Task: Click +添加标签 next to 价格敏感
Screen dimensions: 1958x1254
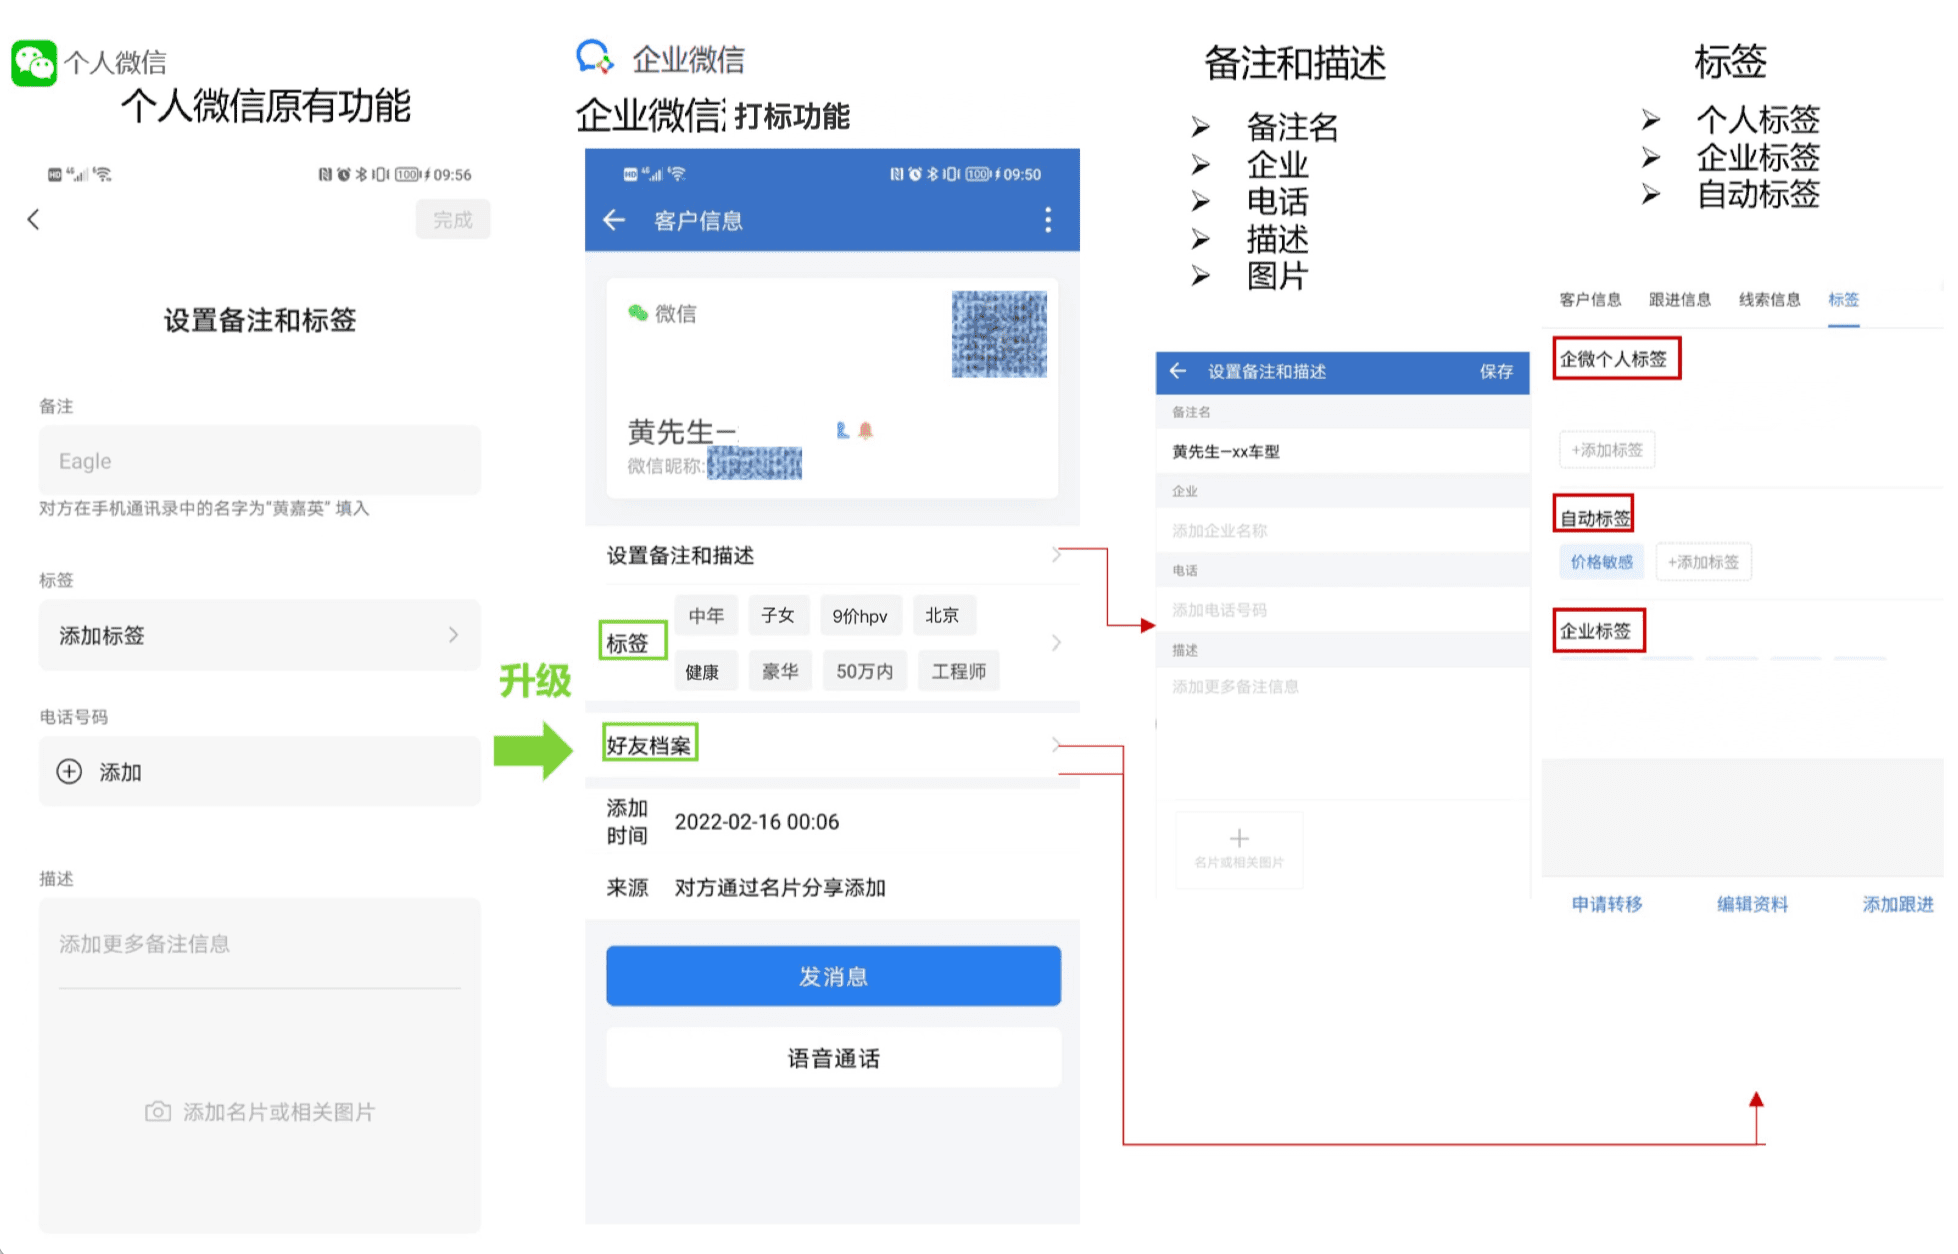Action: point(1703,562)
